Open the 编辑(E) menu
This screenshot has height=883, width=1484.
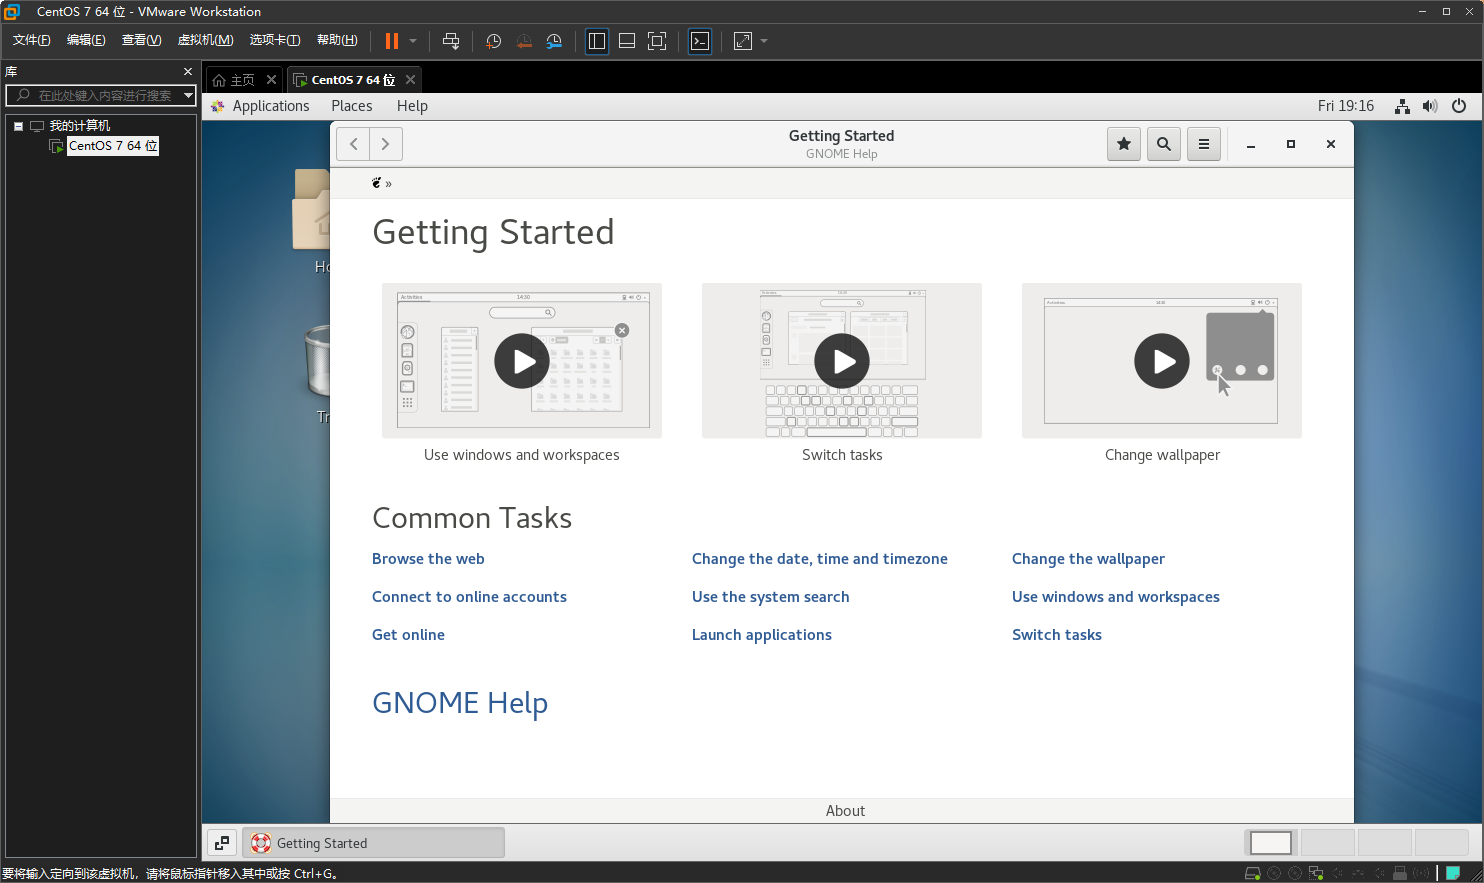pos(86,40)
